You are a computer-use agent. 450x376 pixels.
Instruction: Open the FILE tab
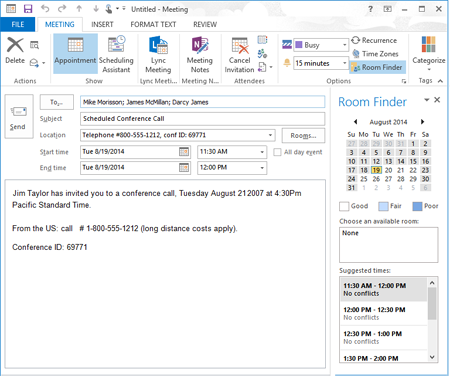click(x=18, y=24)
